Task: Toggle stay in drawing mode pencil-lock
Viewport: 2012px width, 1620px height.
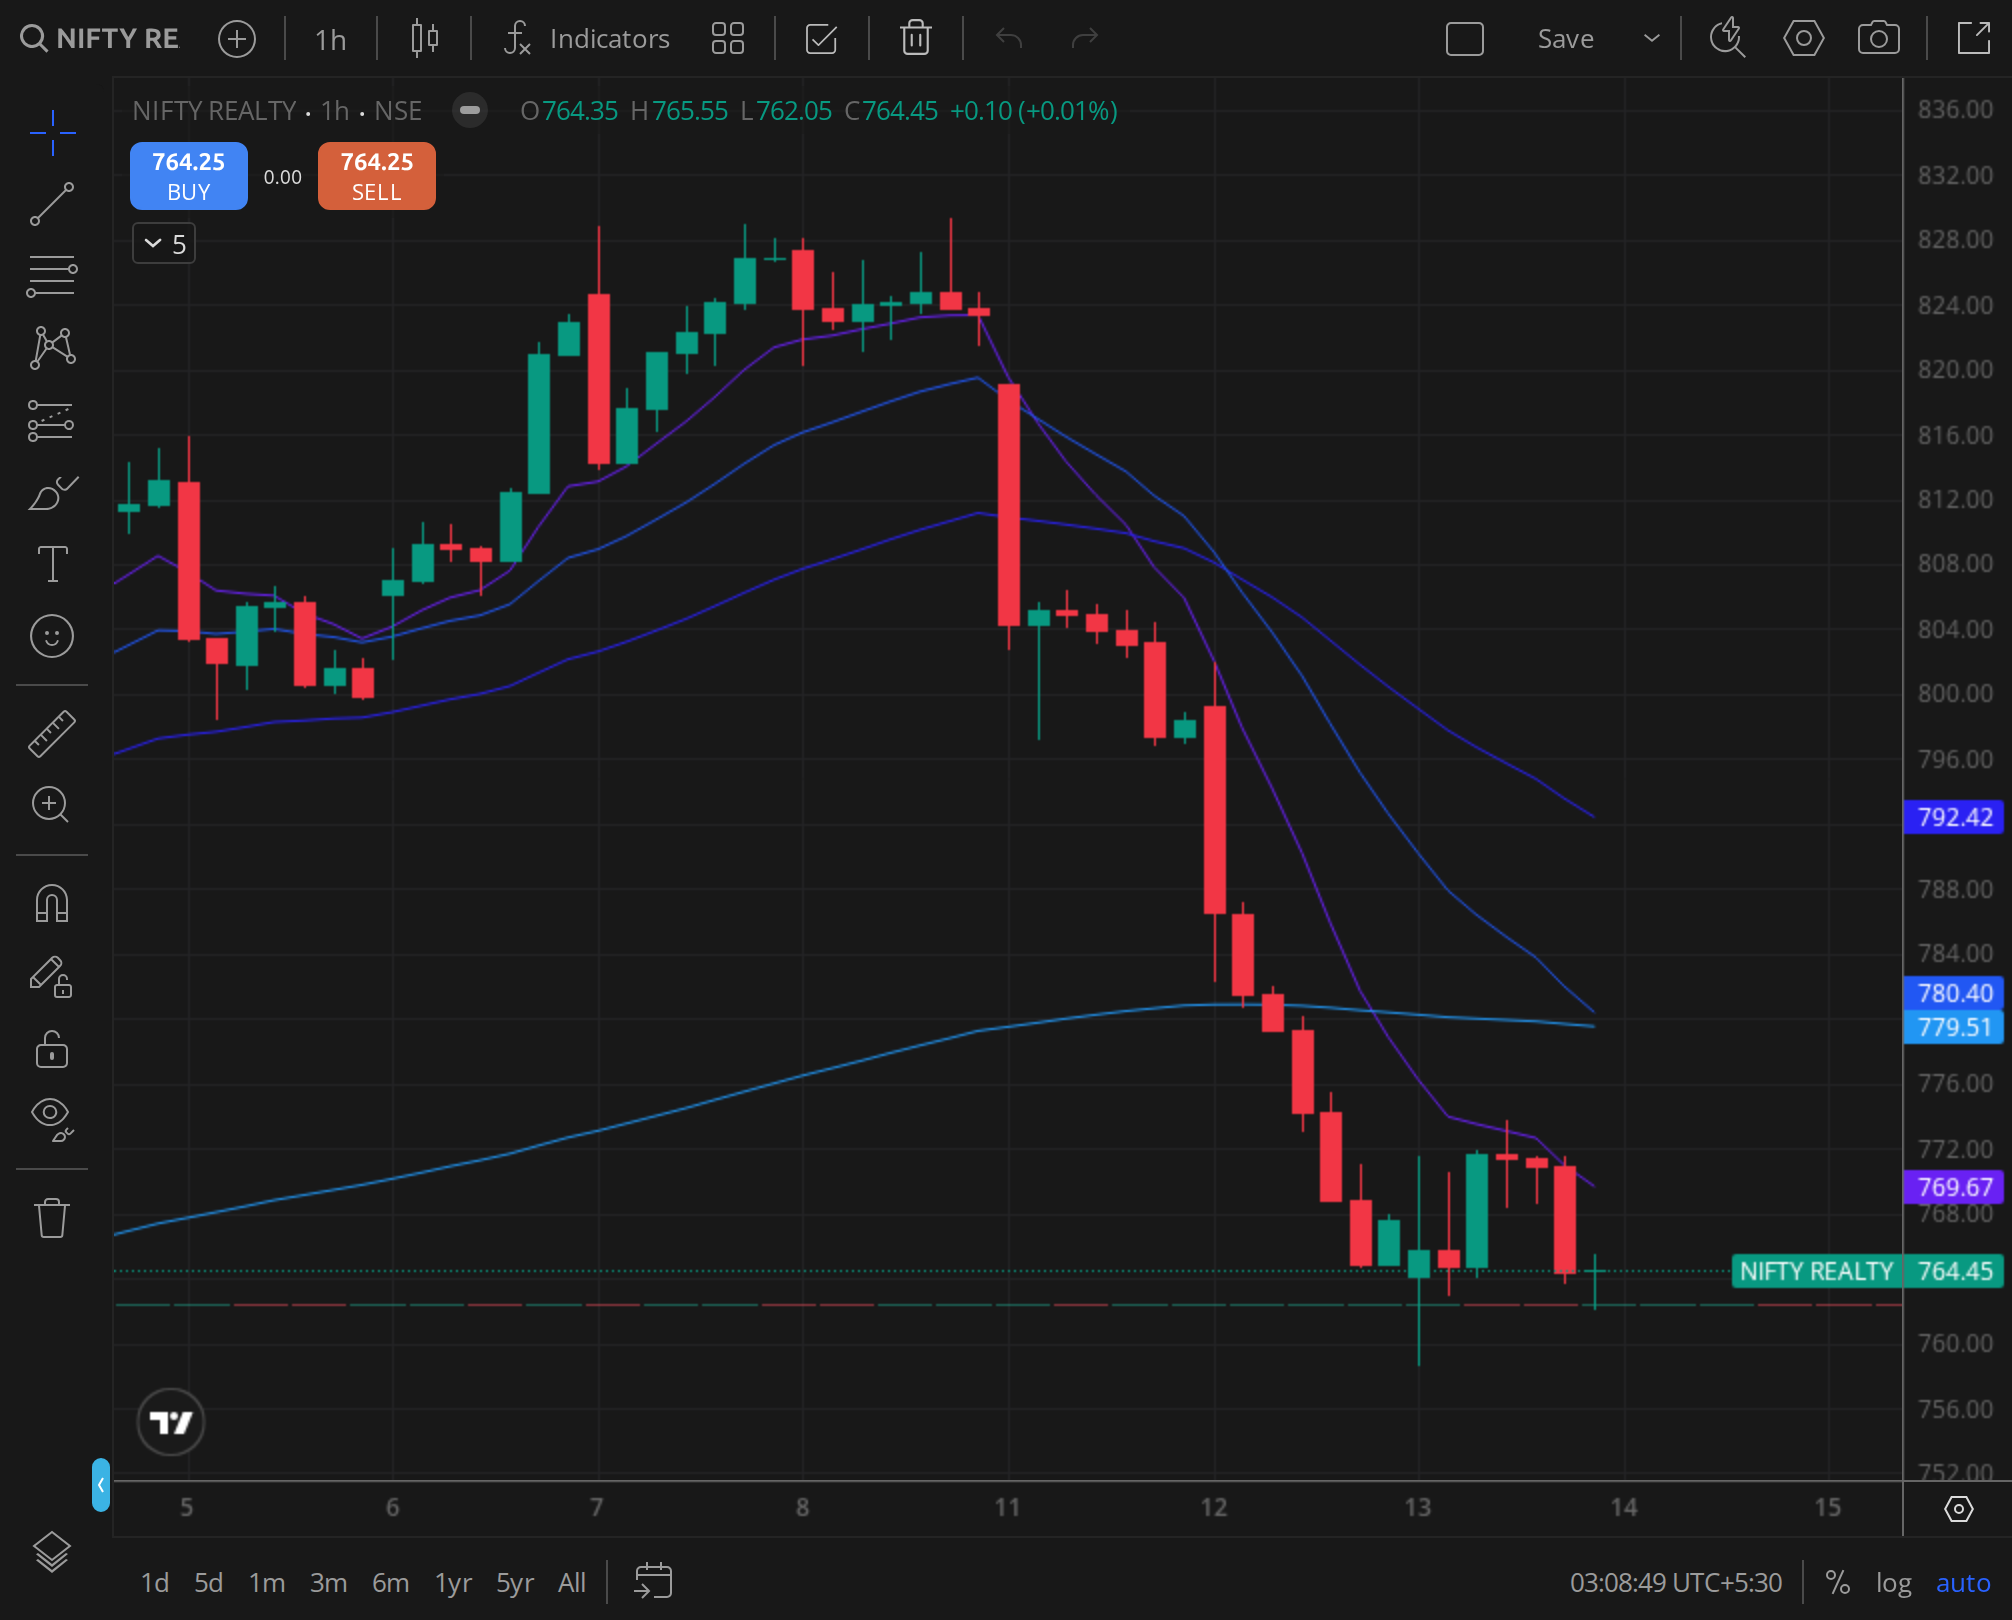Action: [x=52, y=976]
